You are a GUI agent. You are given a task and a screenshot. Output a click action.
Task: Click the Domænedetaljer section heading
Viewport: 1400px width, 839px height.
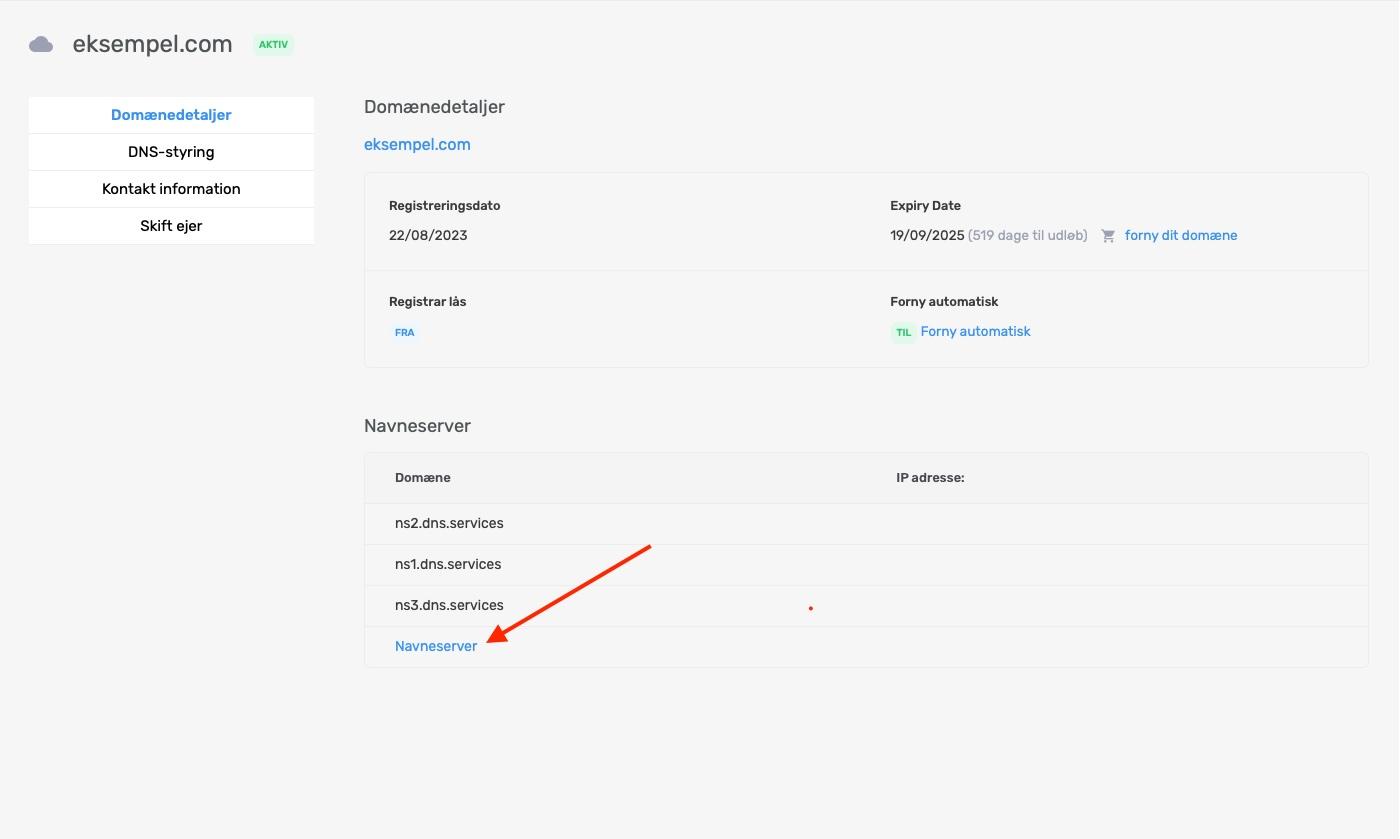434,106
